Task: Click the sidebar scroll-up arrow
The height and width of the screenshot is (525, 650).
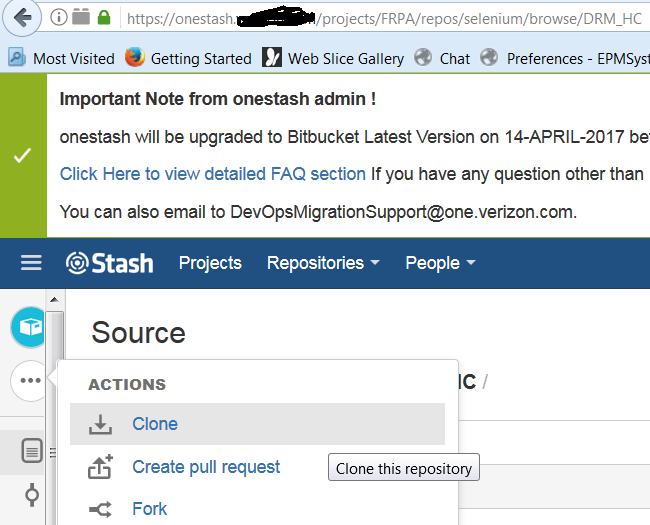Action: pos(54,299)
